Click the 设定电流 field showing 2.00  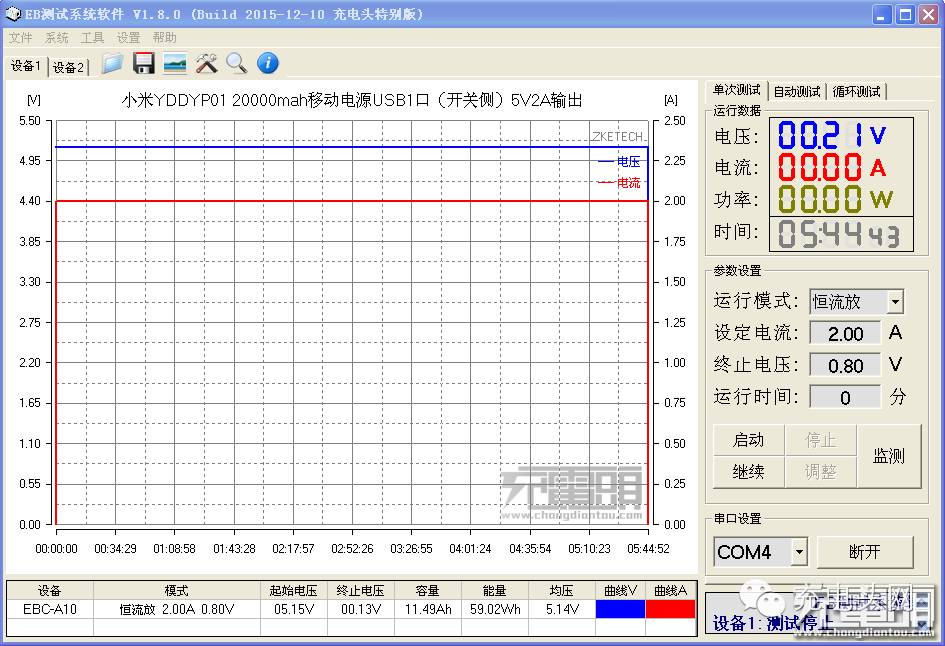point(845,333)
